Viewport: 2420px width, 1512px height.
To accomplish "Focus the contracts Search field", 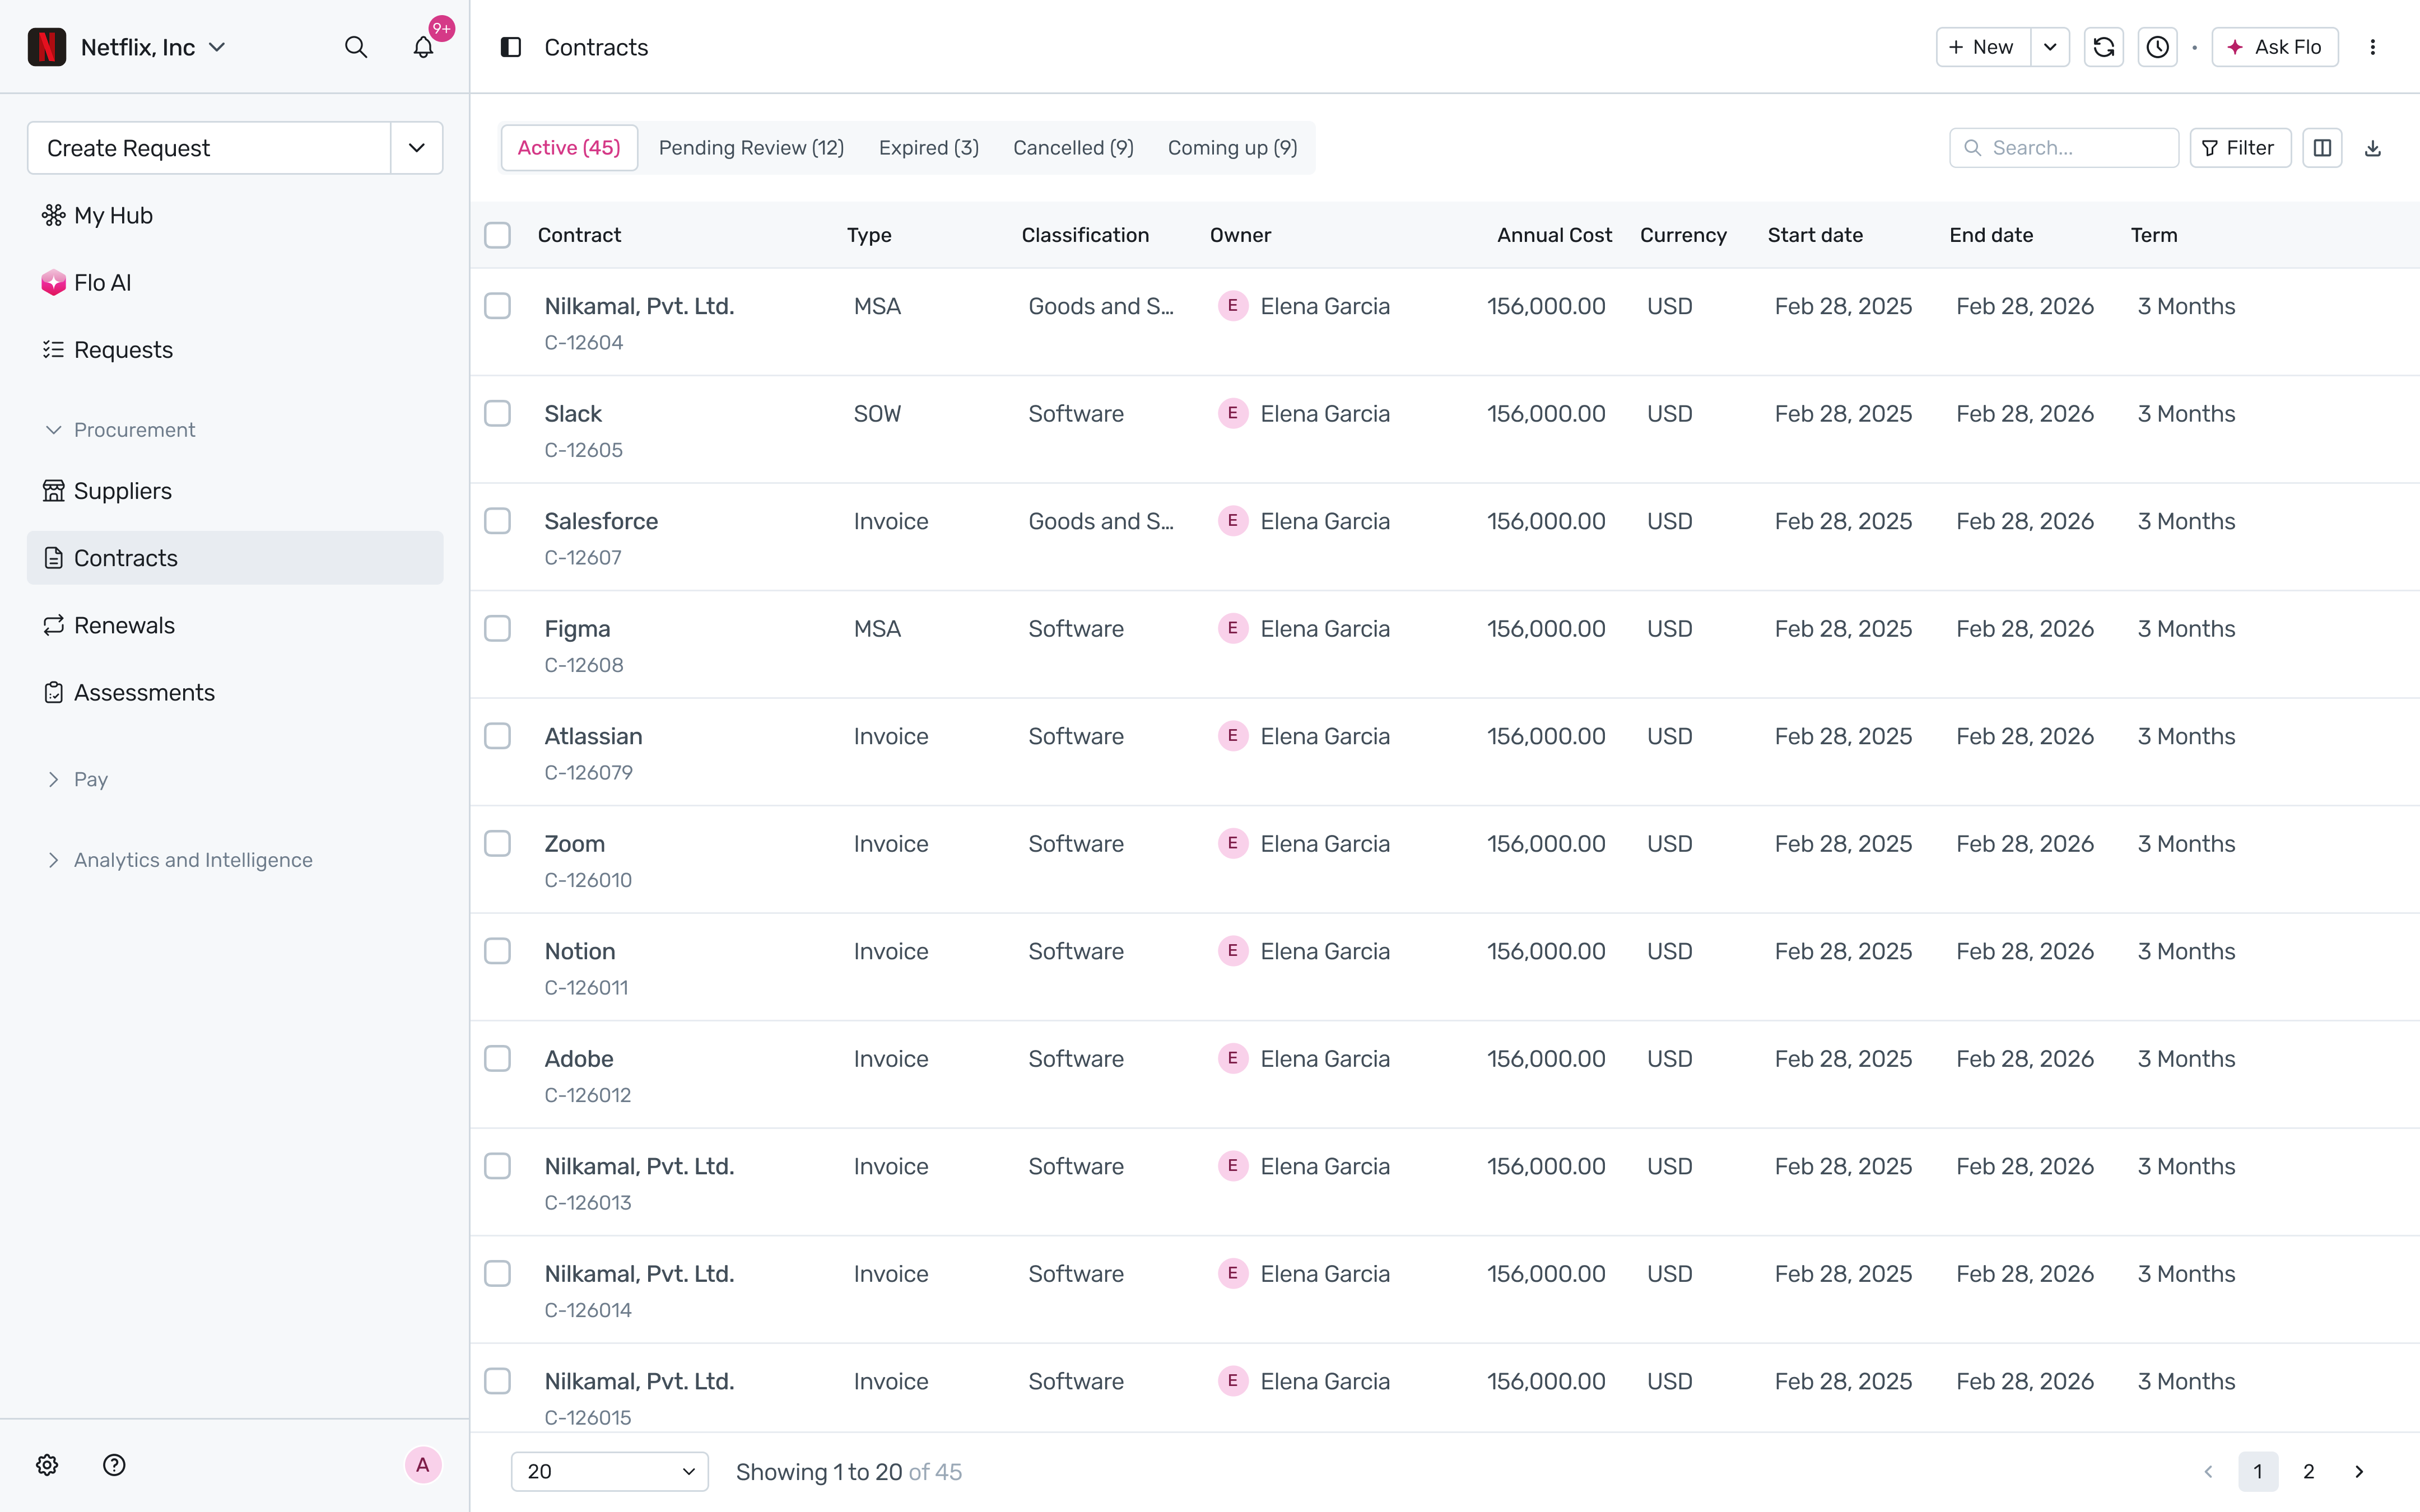I will pos(2064,148).
